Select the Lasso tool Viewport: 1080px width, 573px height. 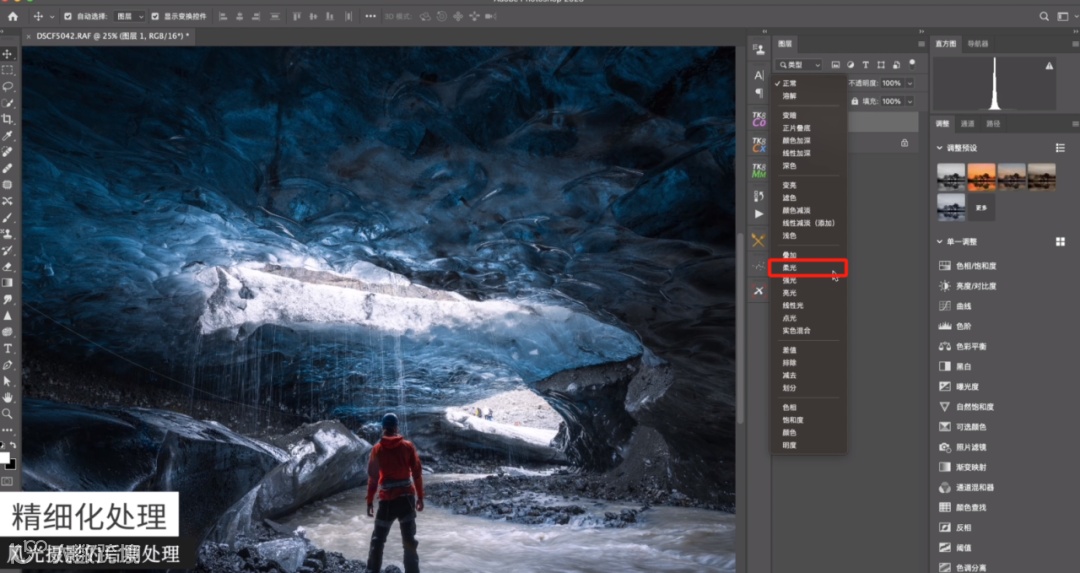[x=8, y=87]
